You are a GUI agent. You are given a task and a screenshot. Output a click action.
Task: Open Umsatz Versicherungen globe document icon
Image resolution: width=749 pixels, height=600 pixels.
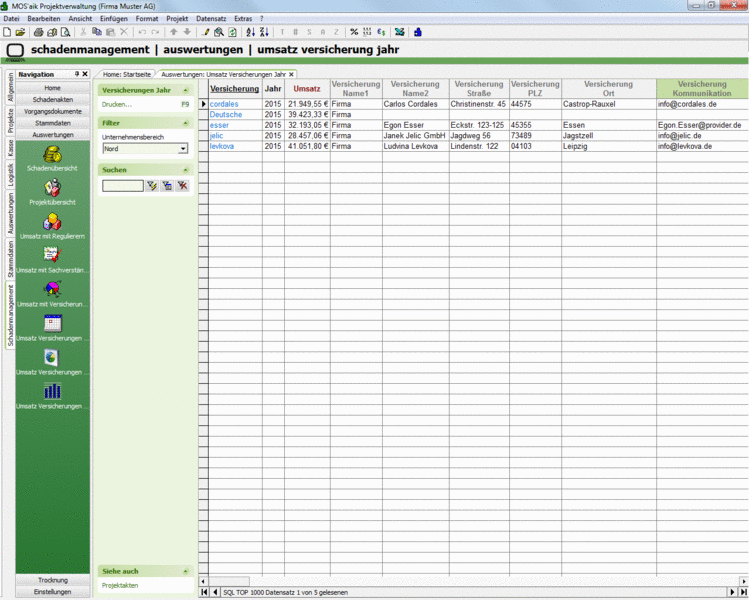51,357
